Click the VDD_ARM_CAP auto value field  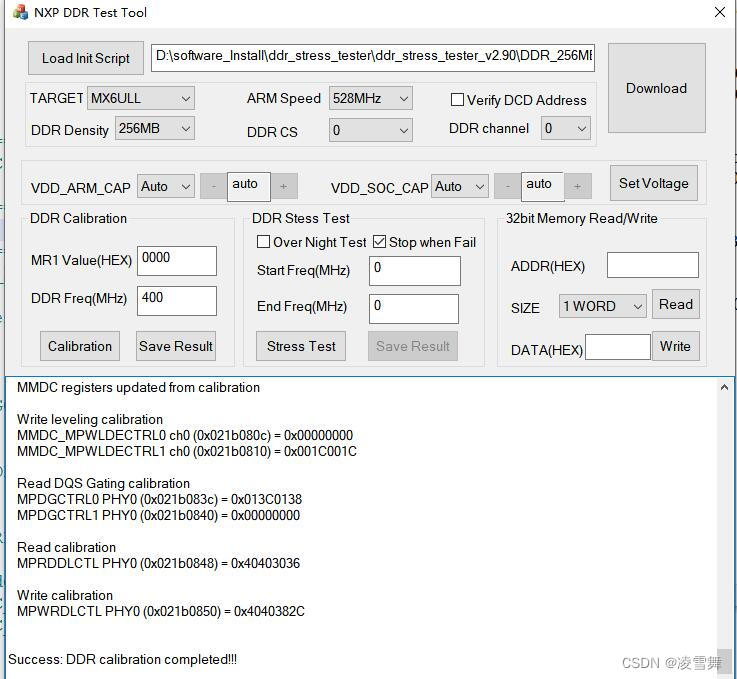coord(249,186)
